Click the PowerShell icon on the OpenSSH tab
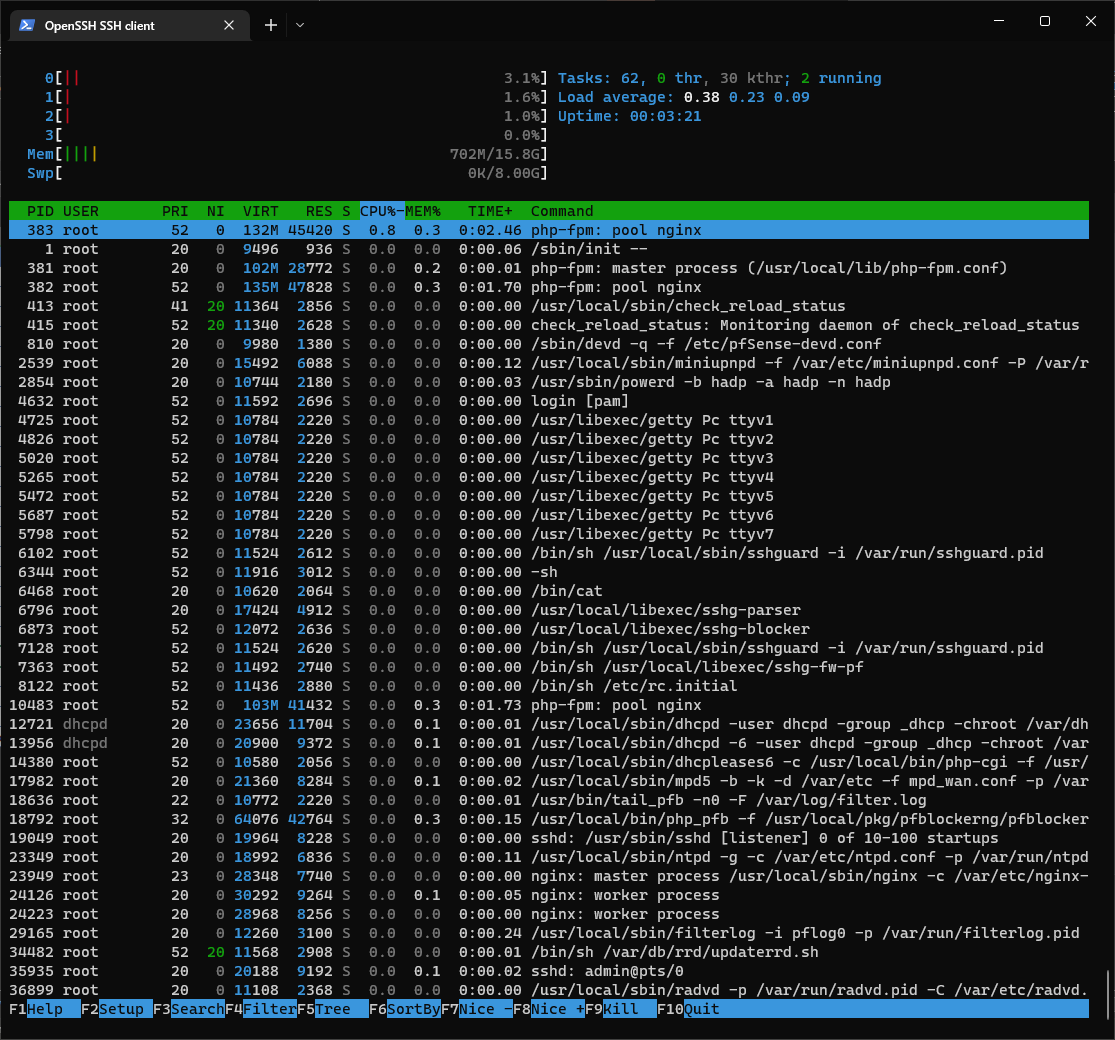This screenshot has width=1115, height=1040. click(27, 26)
